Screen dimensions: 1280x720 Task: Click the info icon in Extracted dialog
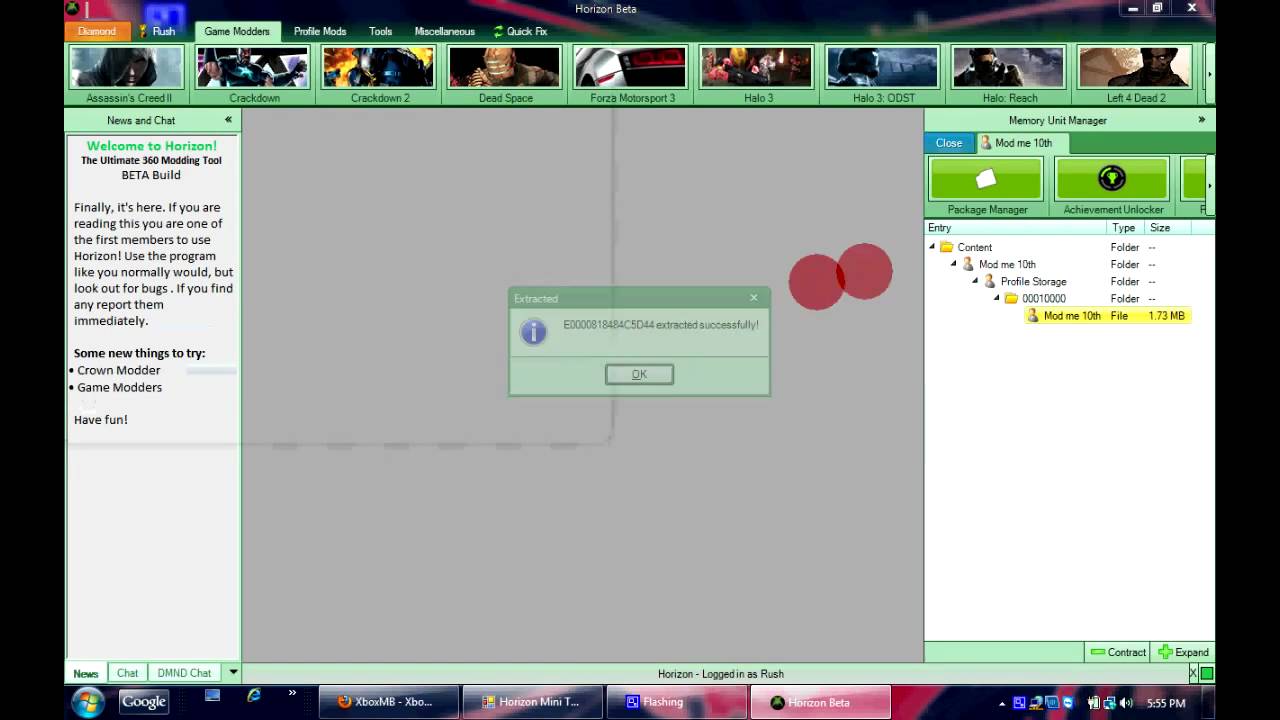tap(534, 332)
